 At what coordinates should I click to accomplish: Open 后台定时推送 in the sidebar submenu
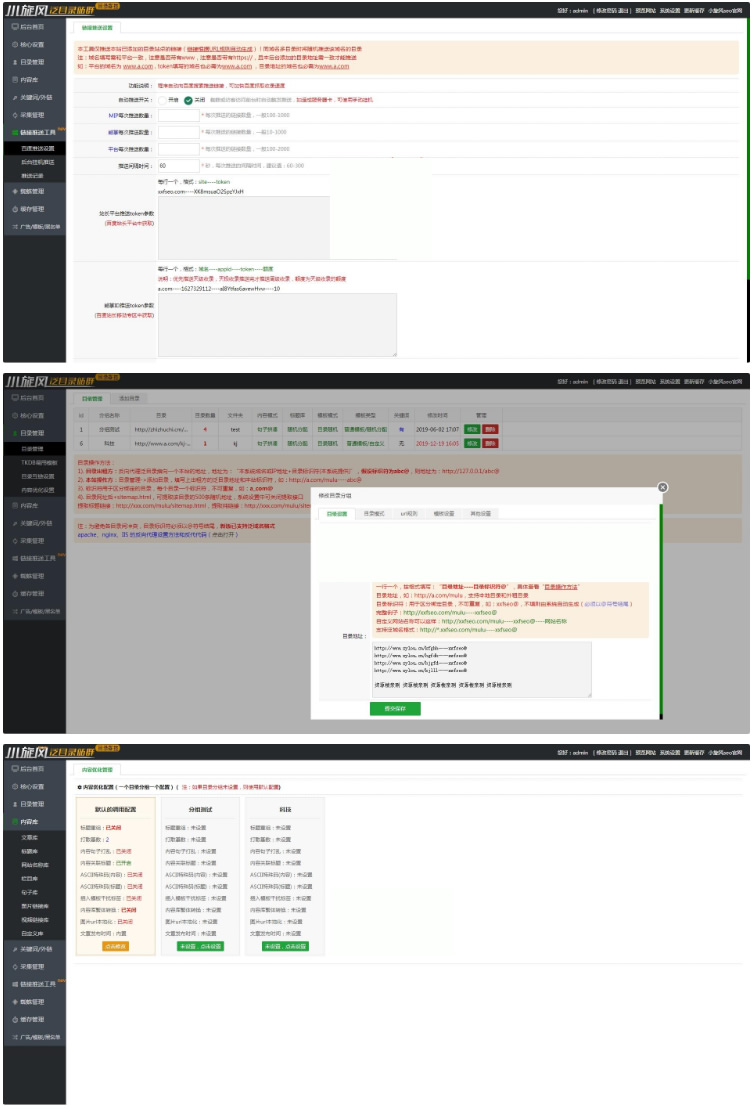[38, 161]
